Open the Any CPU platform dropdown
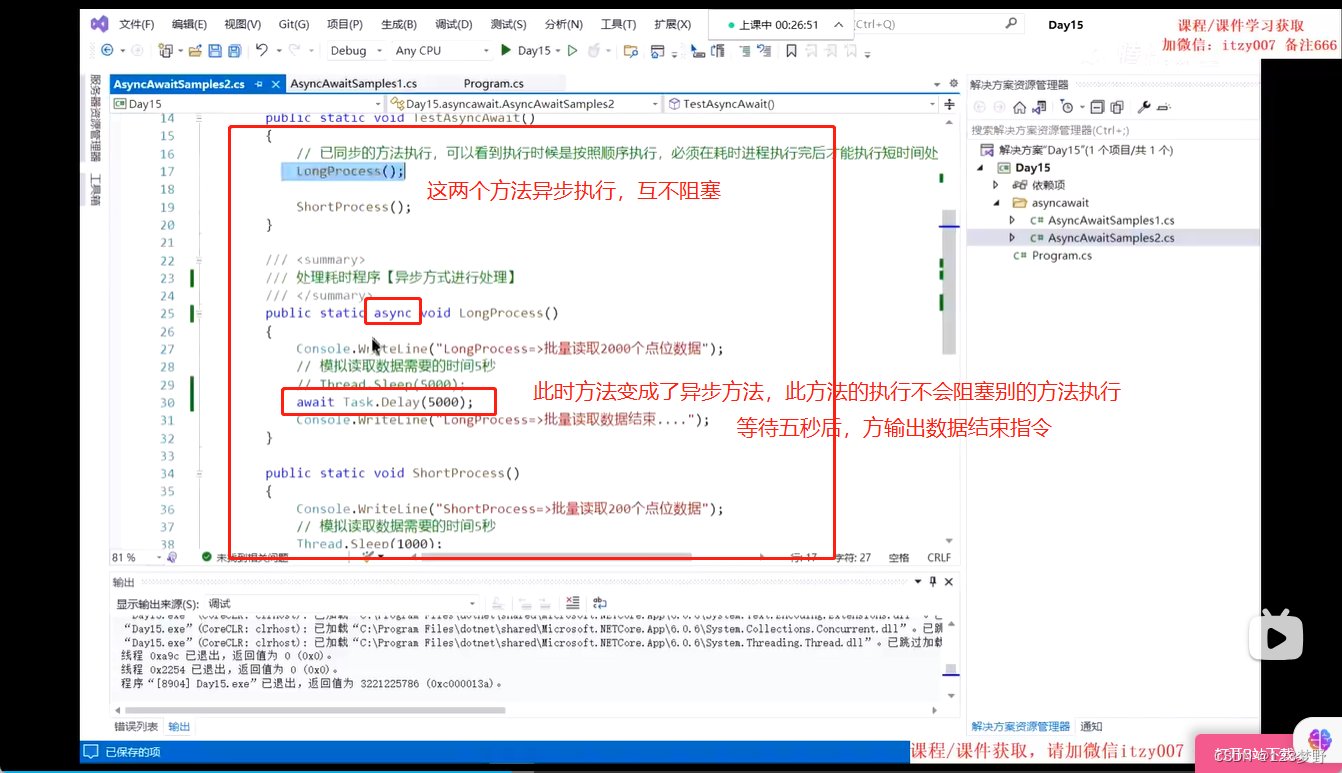This screenshot has width=1342, height=773. point(443,50)
